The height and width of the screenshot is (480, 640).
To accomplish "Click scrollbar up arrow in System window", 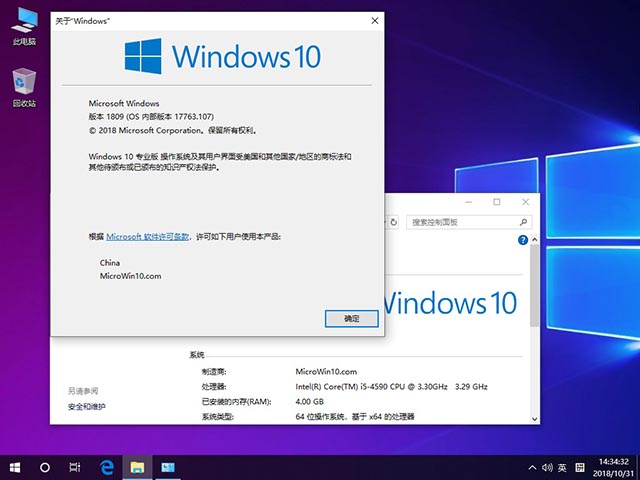I will coord(534,240).
